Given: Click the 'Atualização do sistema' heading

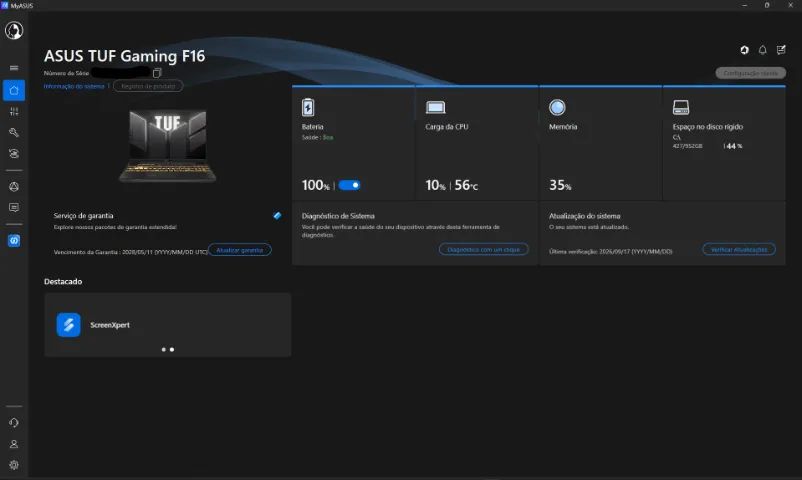Looking at the screenshot, I should tap(585, 216).
